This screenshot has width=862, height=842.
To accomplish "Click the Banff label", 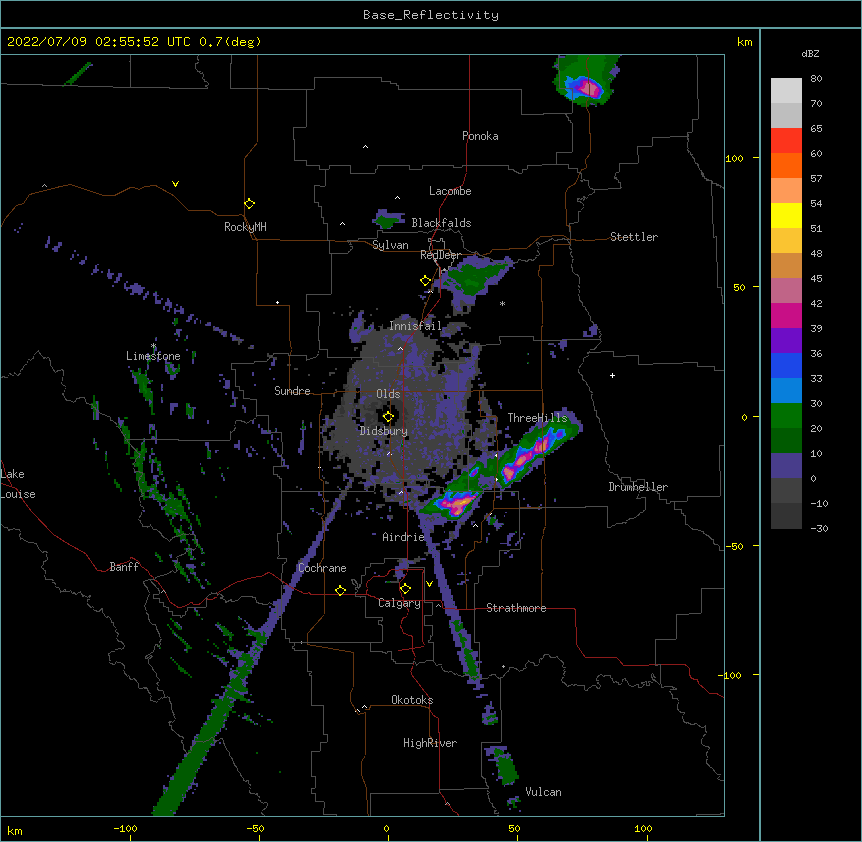I will point(124,567).
